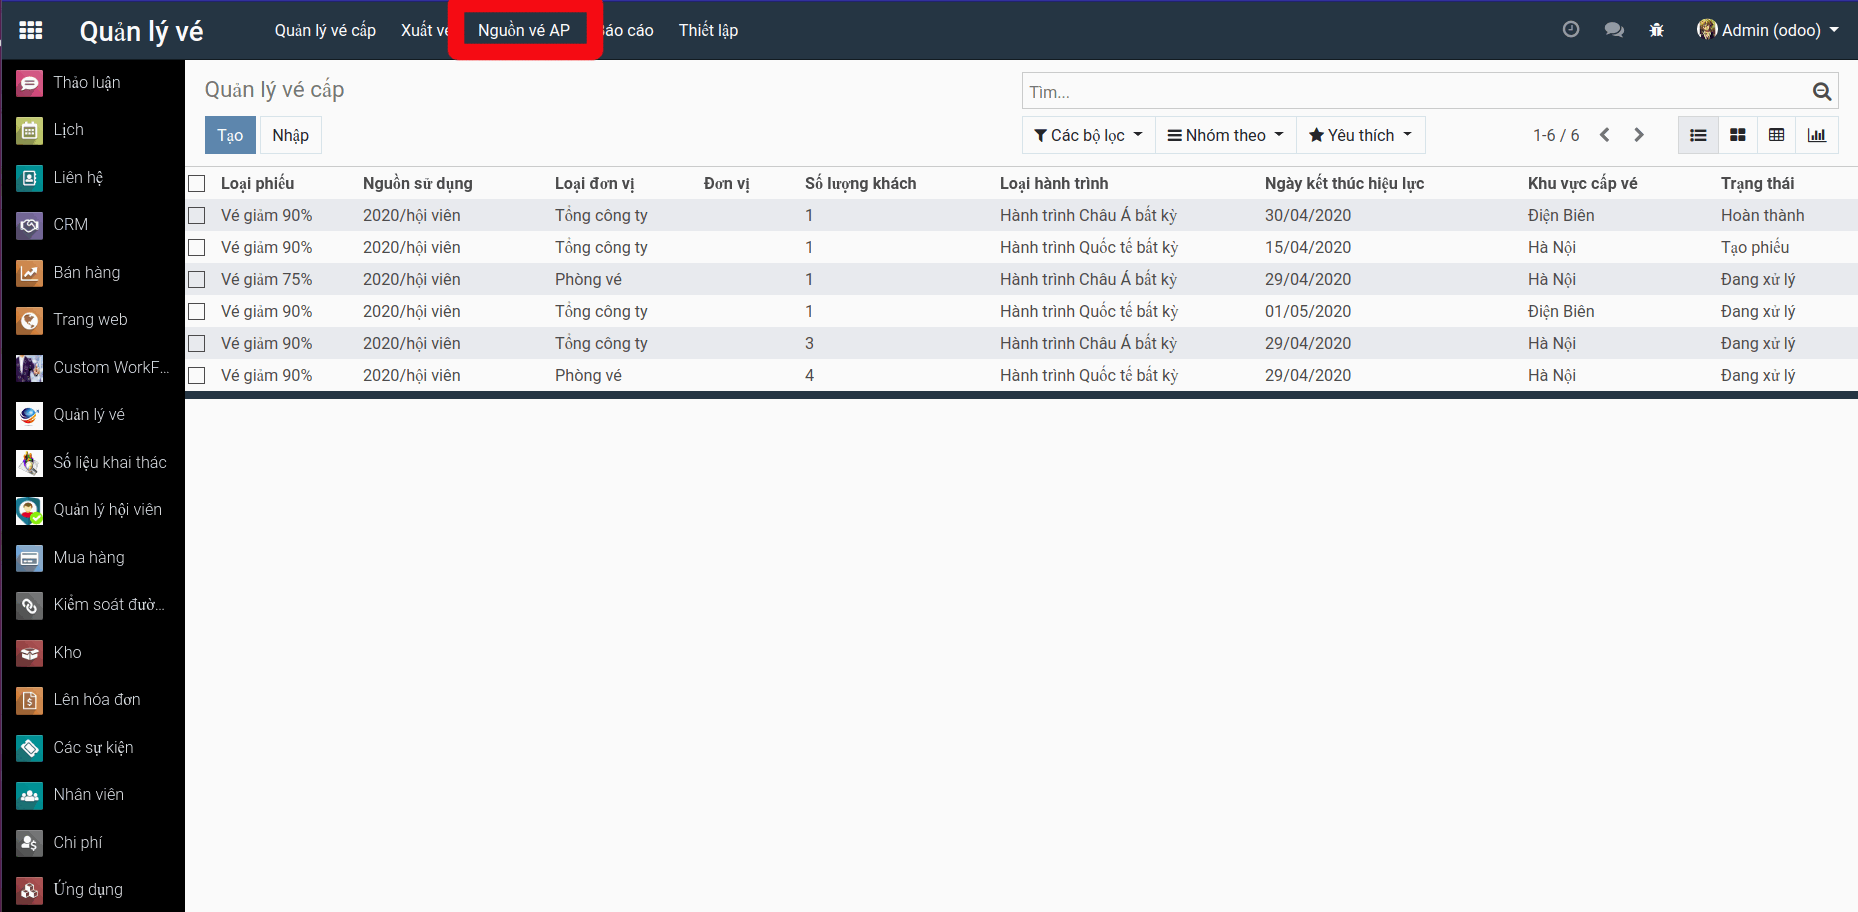The image size is (1858, 912).
Task: Check the row with 4 passengers
Action: pyautogui.click(x=197, y=375)
